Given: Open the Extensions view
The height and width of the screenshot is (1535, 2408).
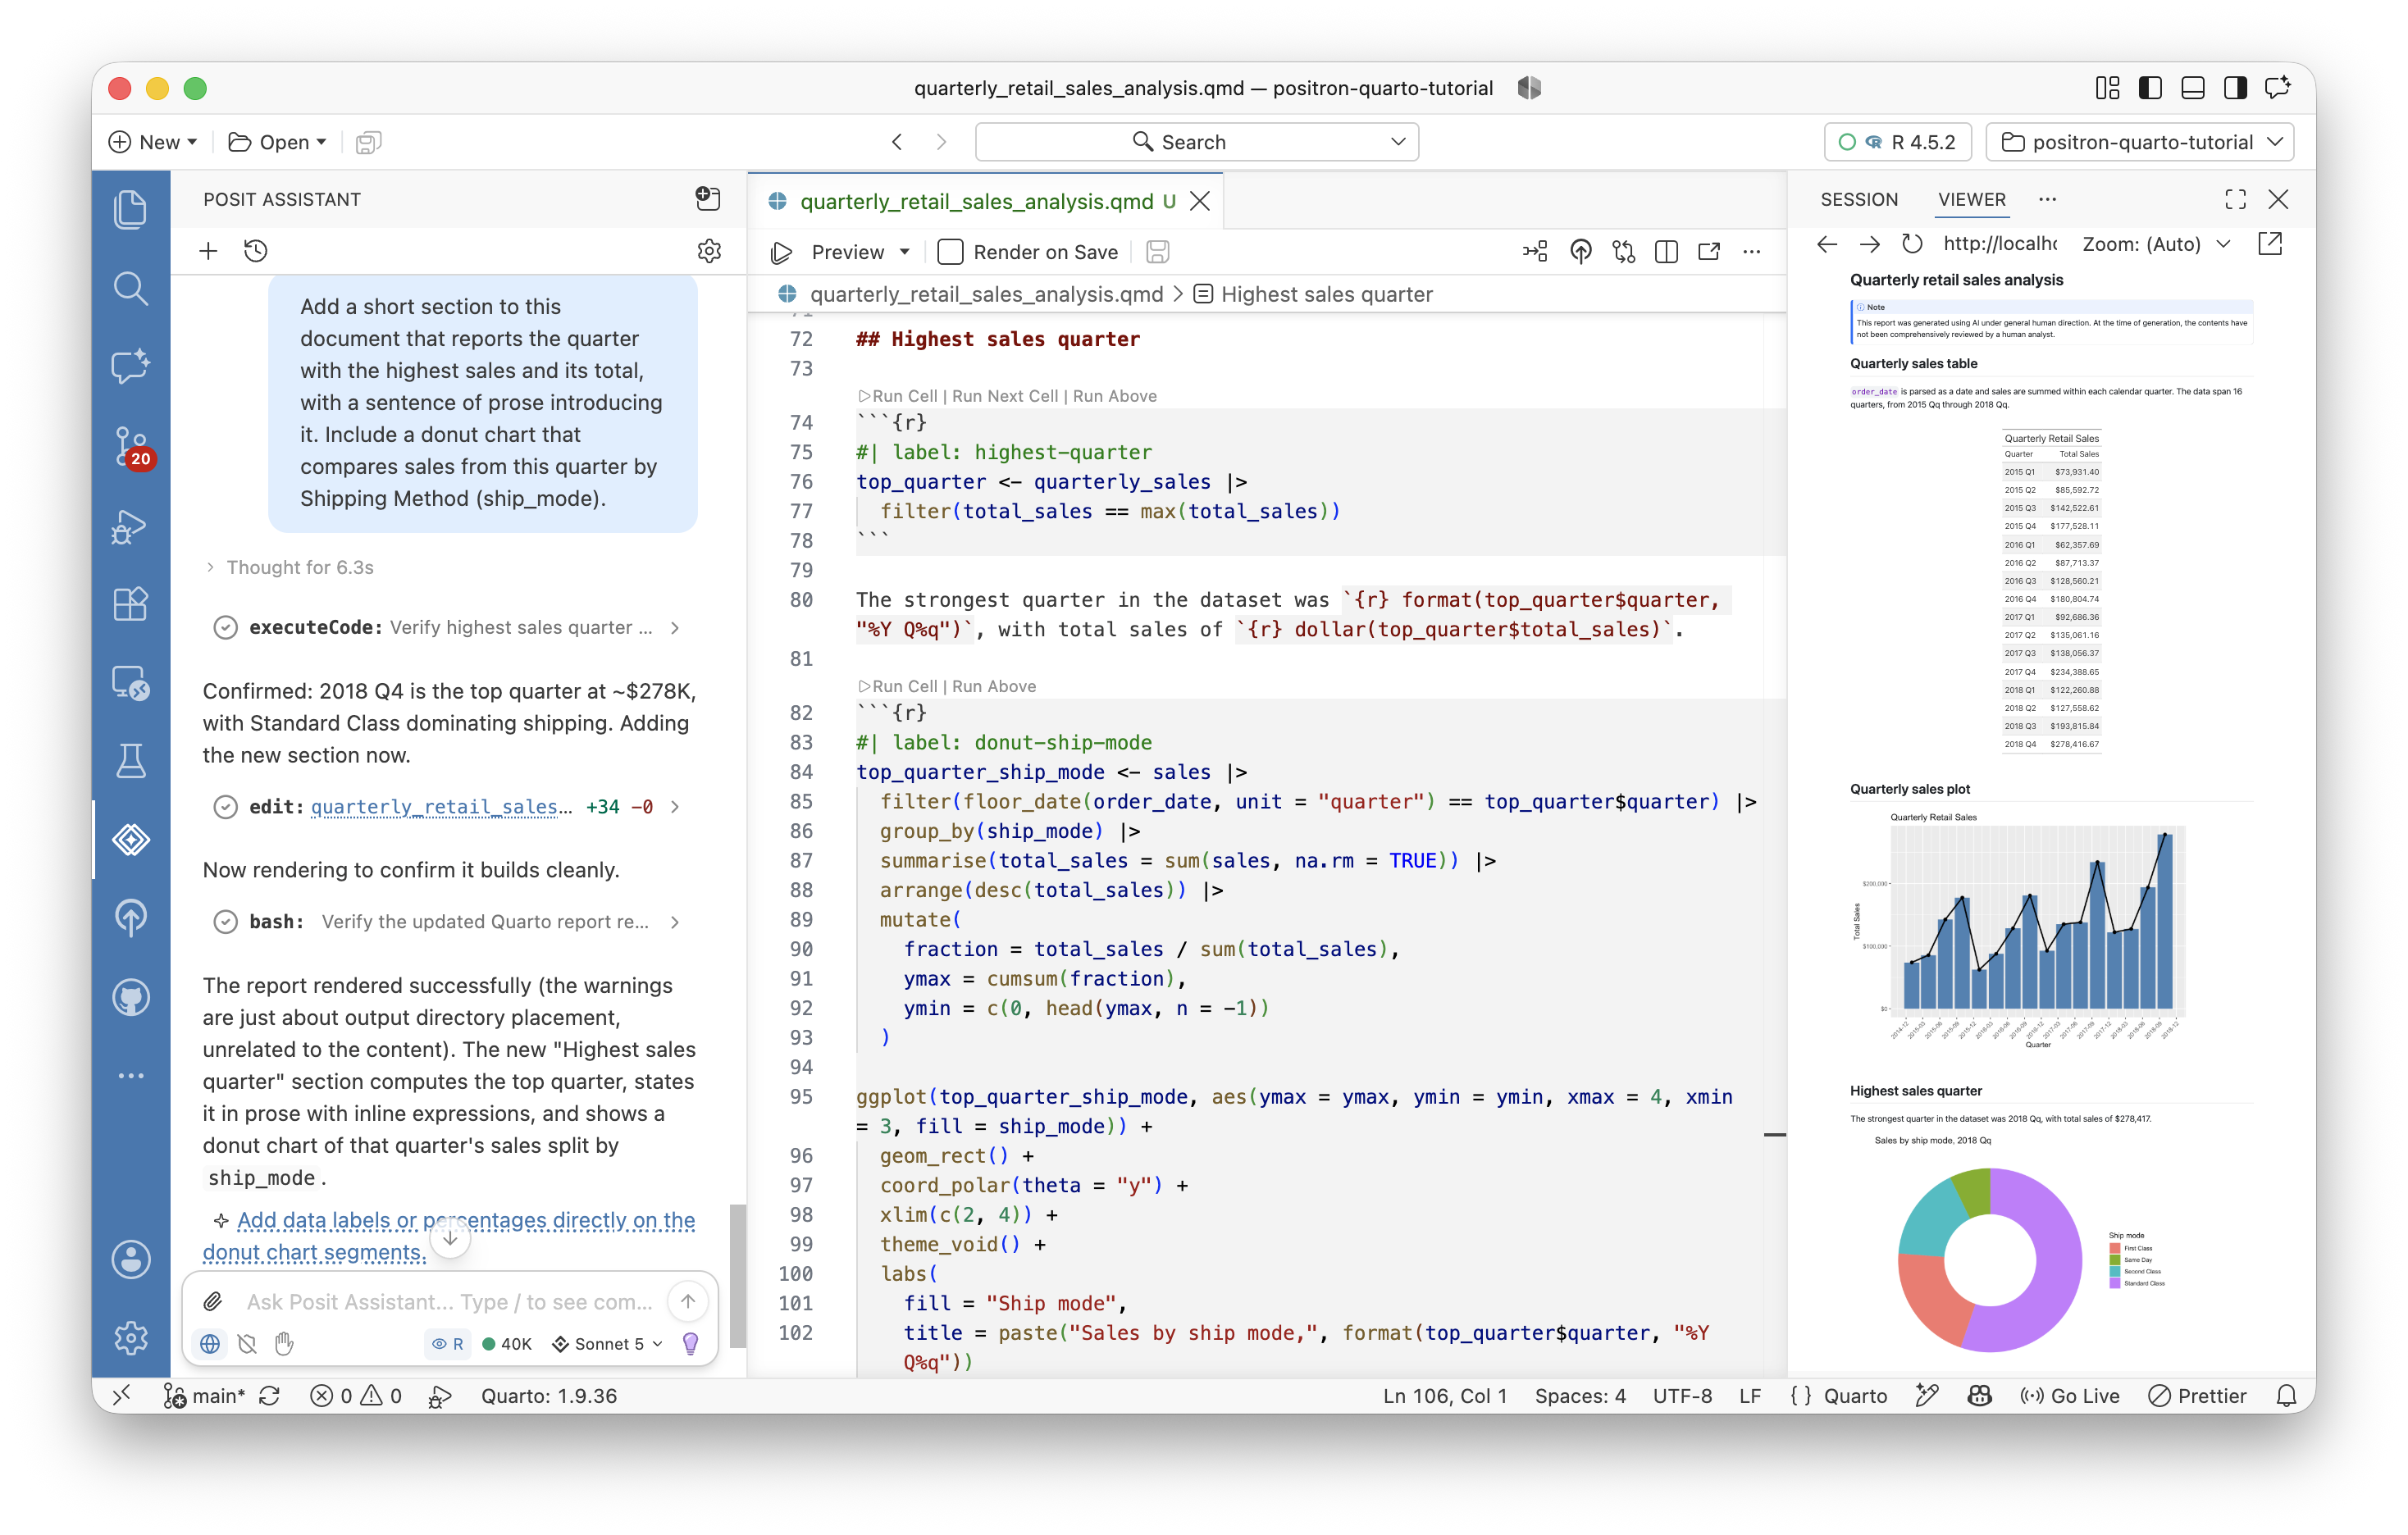Looking at the screenshot, I should tap(131, 604).
